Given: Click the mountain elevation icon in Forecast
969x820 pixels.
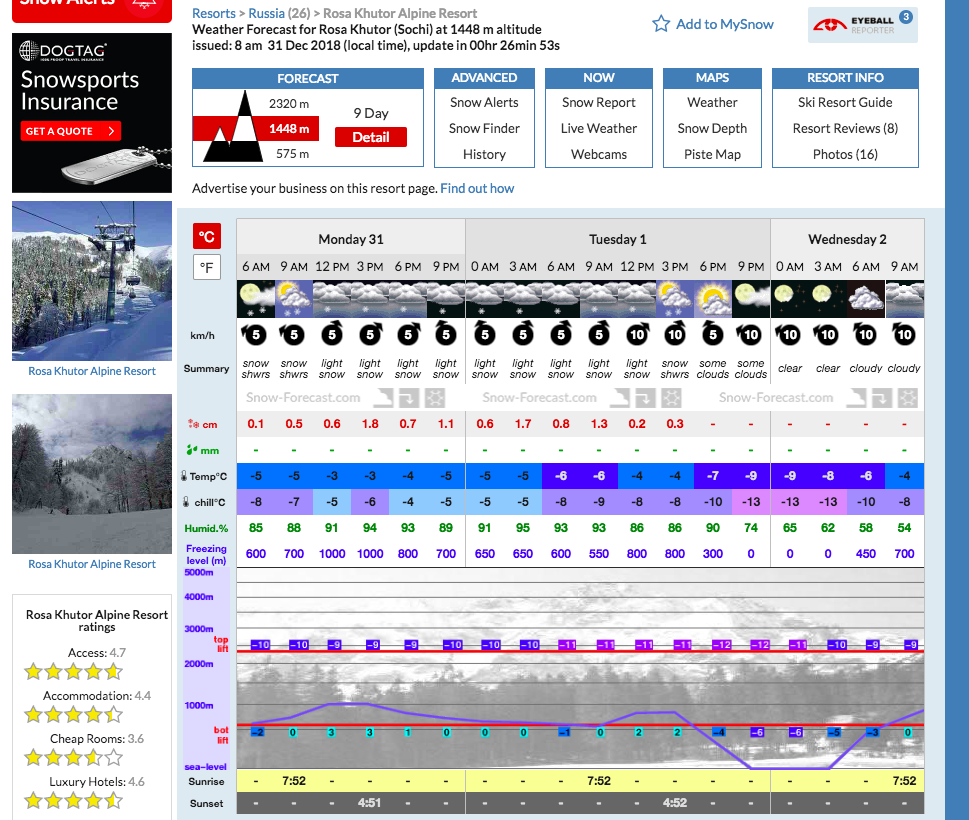Looking at the screenshot, I should click(234, 127).
